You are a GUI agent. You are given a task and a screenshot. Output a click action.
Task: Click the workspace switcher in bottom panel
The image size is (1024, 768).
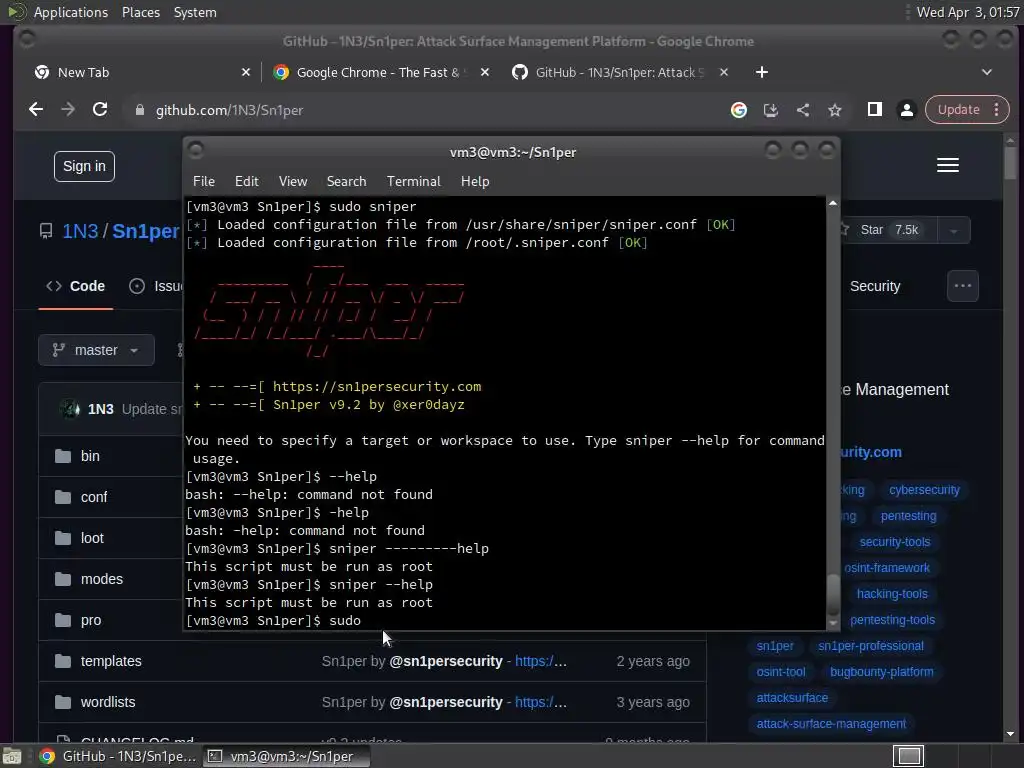908,756
